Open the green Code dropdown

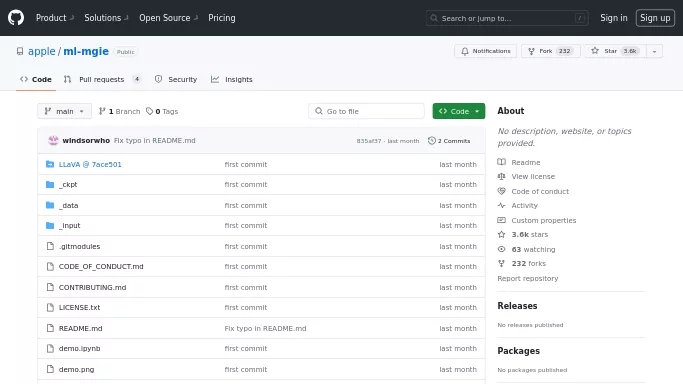click(459, 111)
